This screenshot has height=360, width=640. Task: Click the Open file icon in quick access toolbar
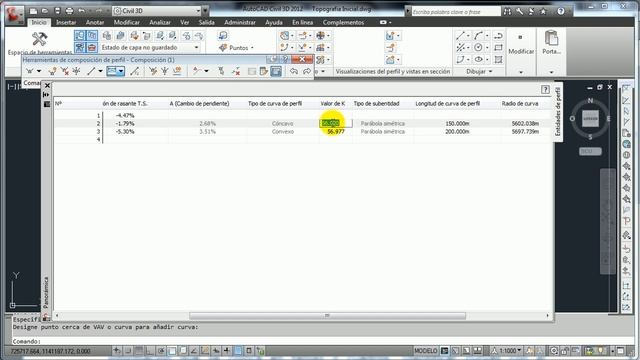tap(45, 11)
